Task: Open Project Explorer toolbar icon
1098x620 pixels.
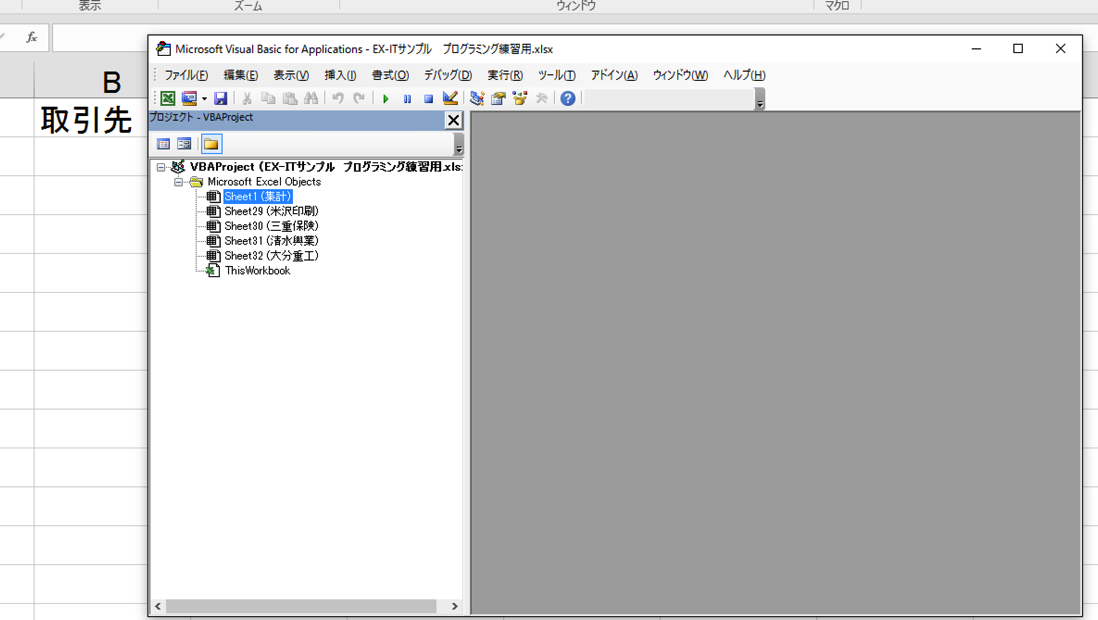Action: (x=477, y=99)
